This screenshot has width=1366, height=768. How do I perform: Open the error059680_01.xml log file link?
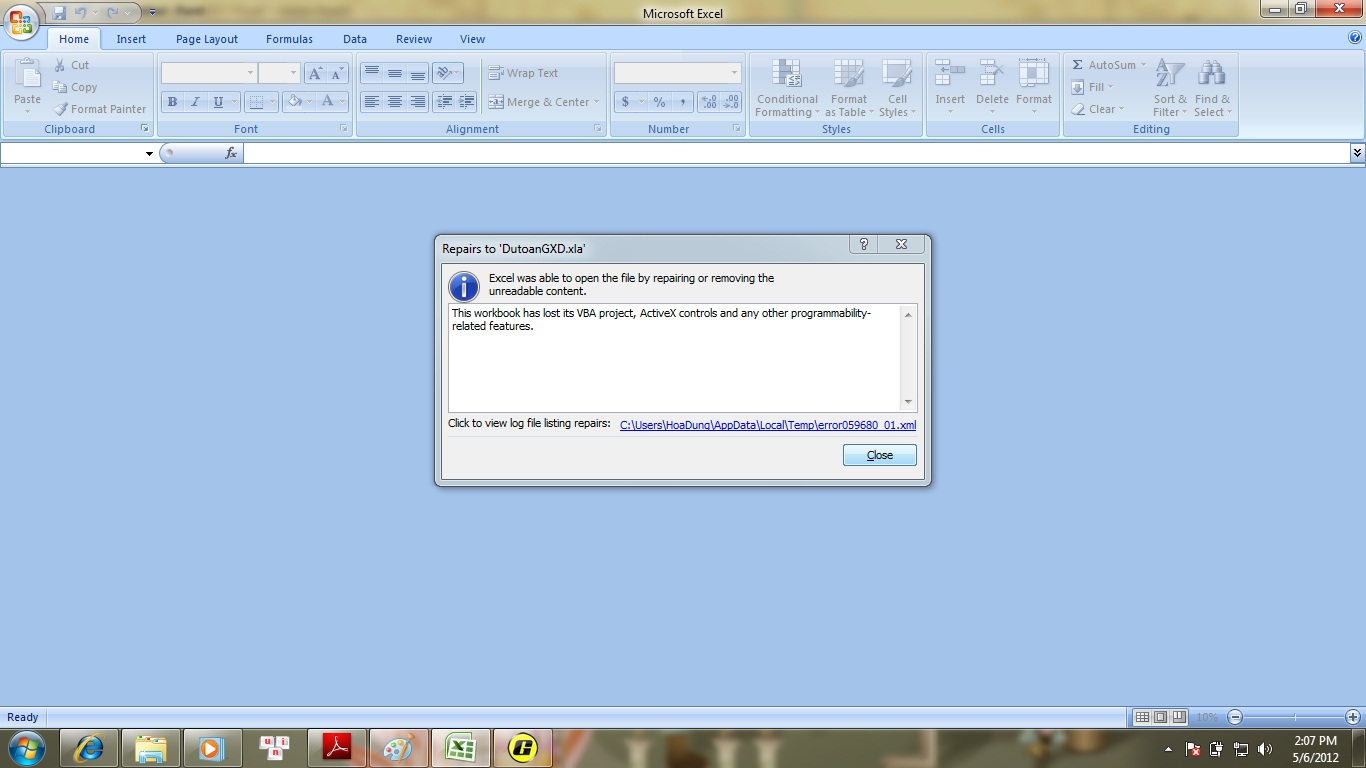point(768,425)
